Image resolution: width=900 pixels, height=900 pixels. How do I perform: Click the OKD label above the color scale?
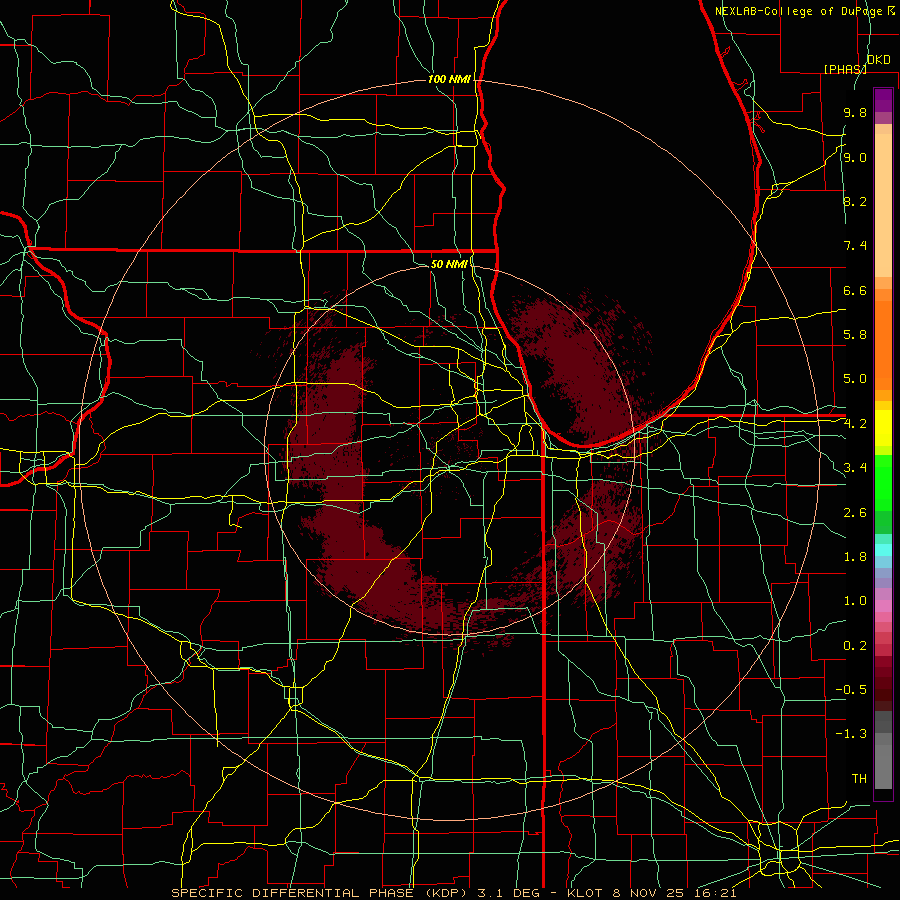point(878,60)
